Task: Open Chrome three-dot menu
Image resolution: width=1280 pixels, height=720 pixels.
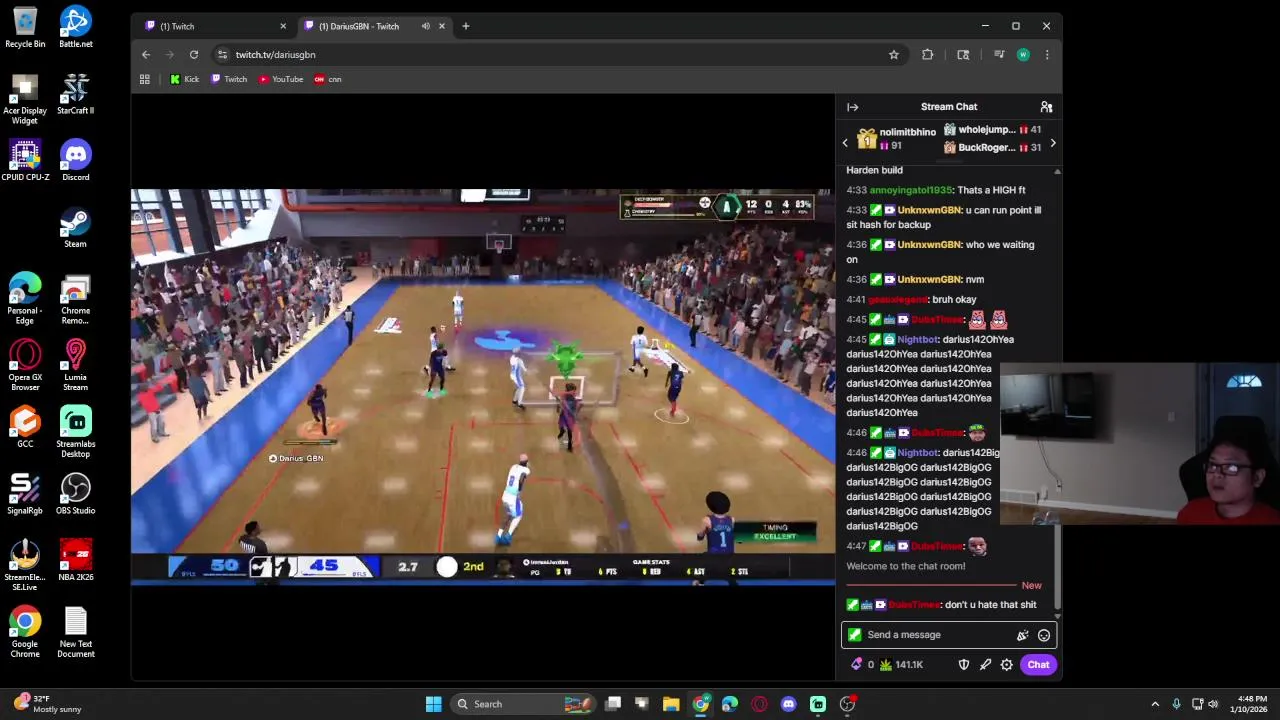Action: click(x=1047, y=55)
